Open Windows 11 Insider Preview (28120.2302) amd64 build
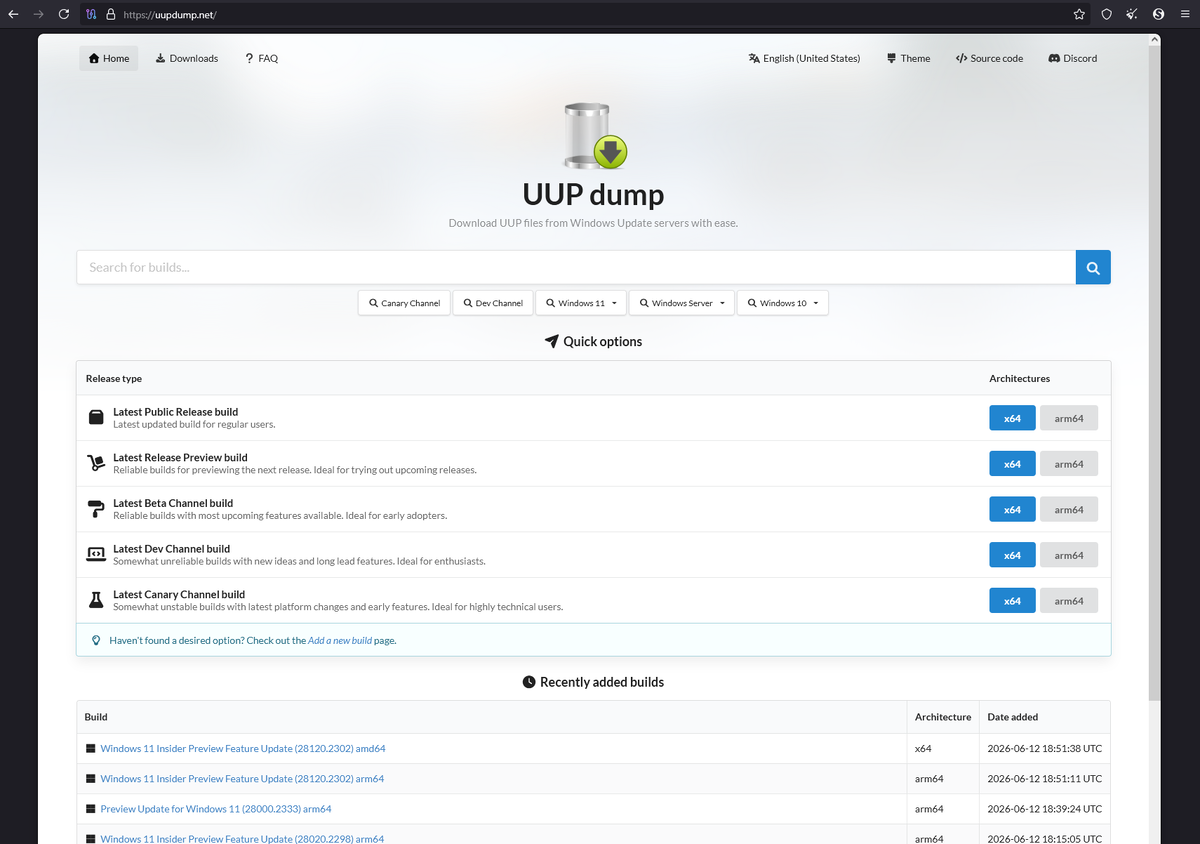Image resolution: width=1200 pixels, height=844 pixels. 243,749
